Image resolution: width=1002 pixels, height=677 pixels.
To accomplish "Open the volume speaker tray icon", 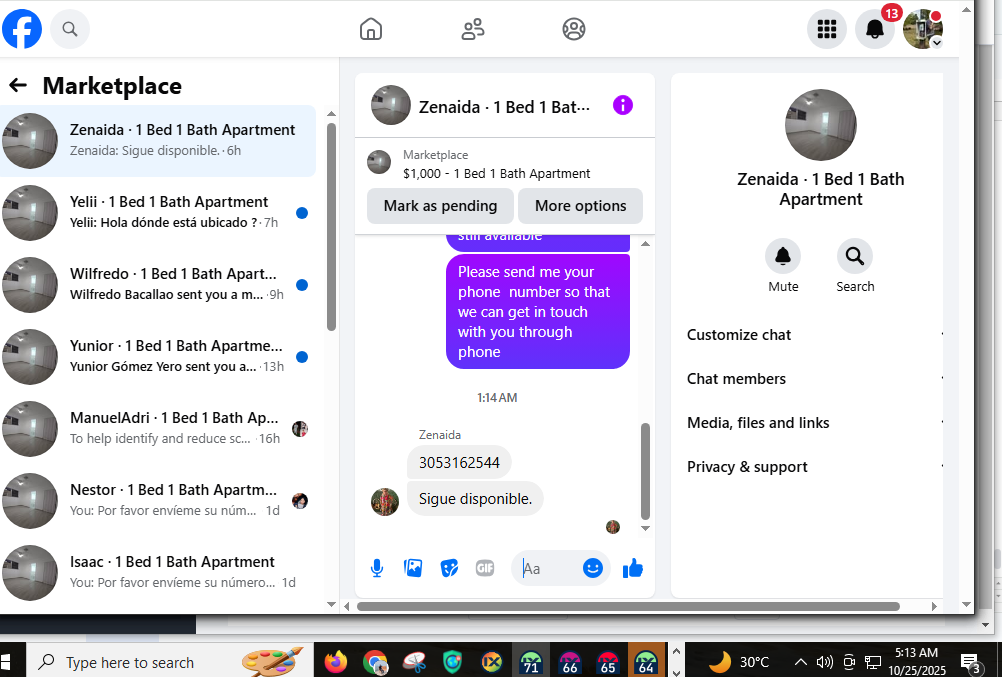I will pos(825,662).
